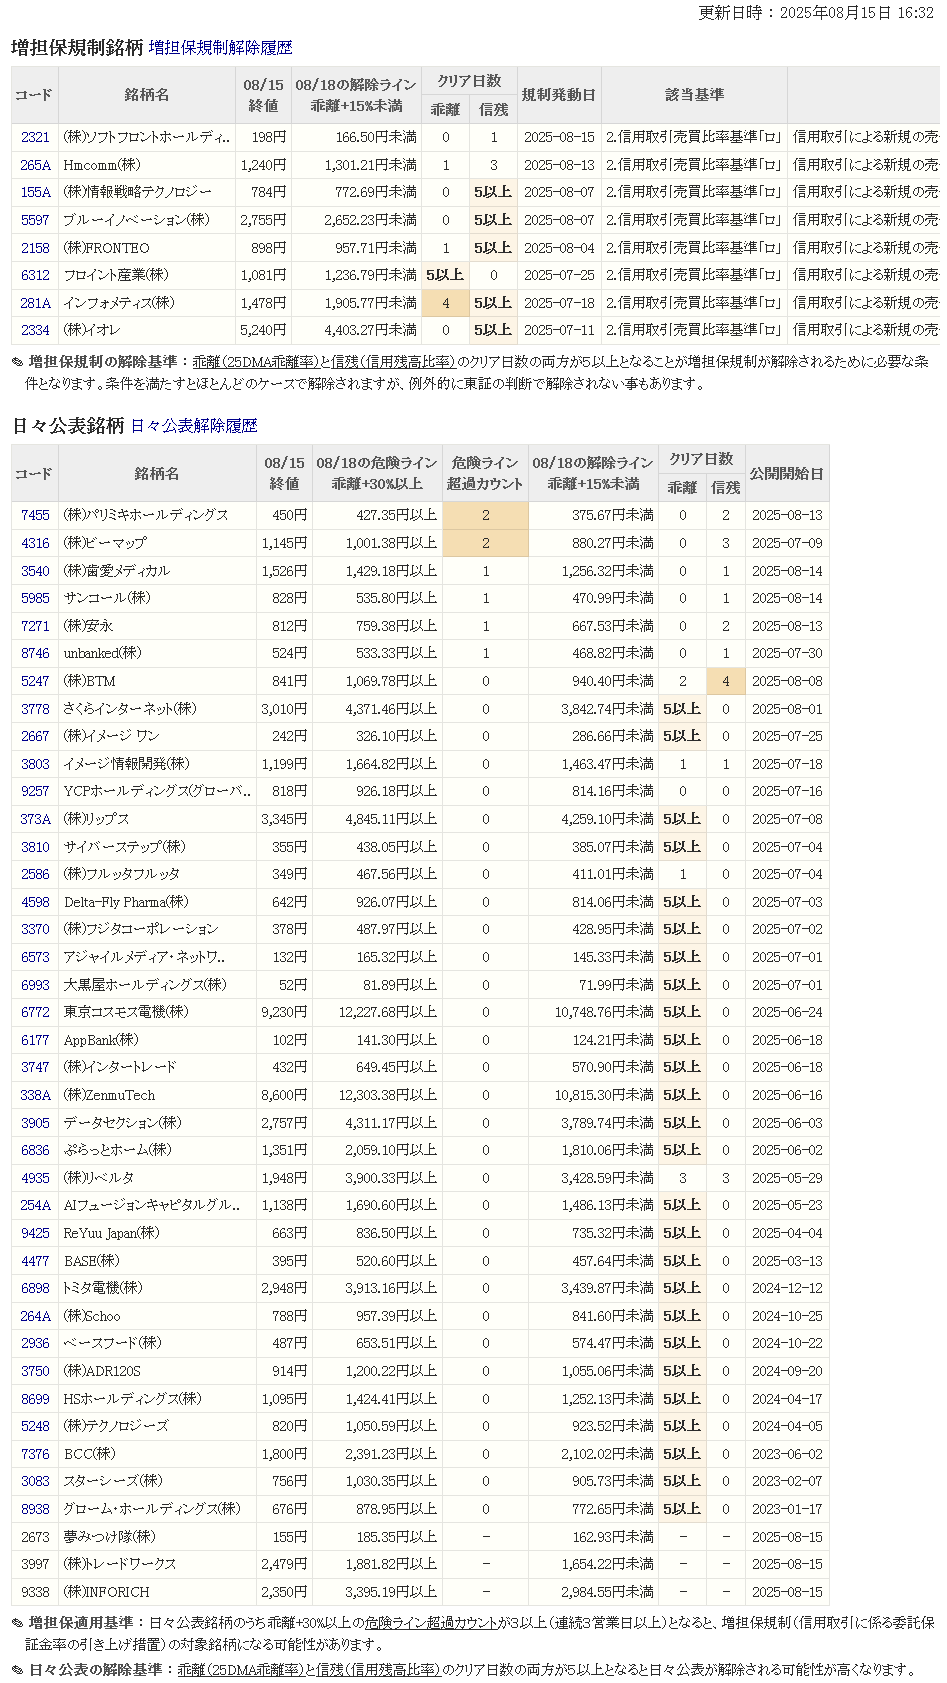Viewport: 947px width, 1683px height.
Task: Open stock code 8746 link
Action: 35,653
